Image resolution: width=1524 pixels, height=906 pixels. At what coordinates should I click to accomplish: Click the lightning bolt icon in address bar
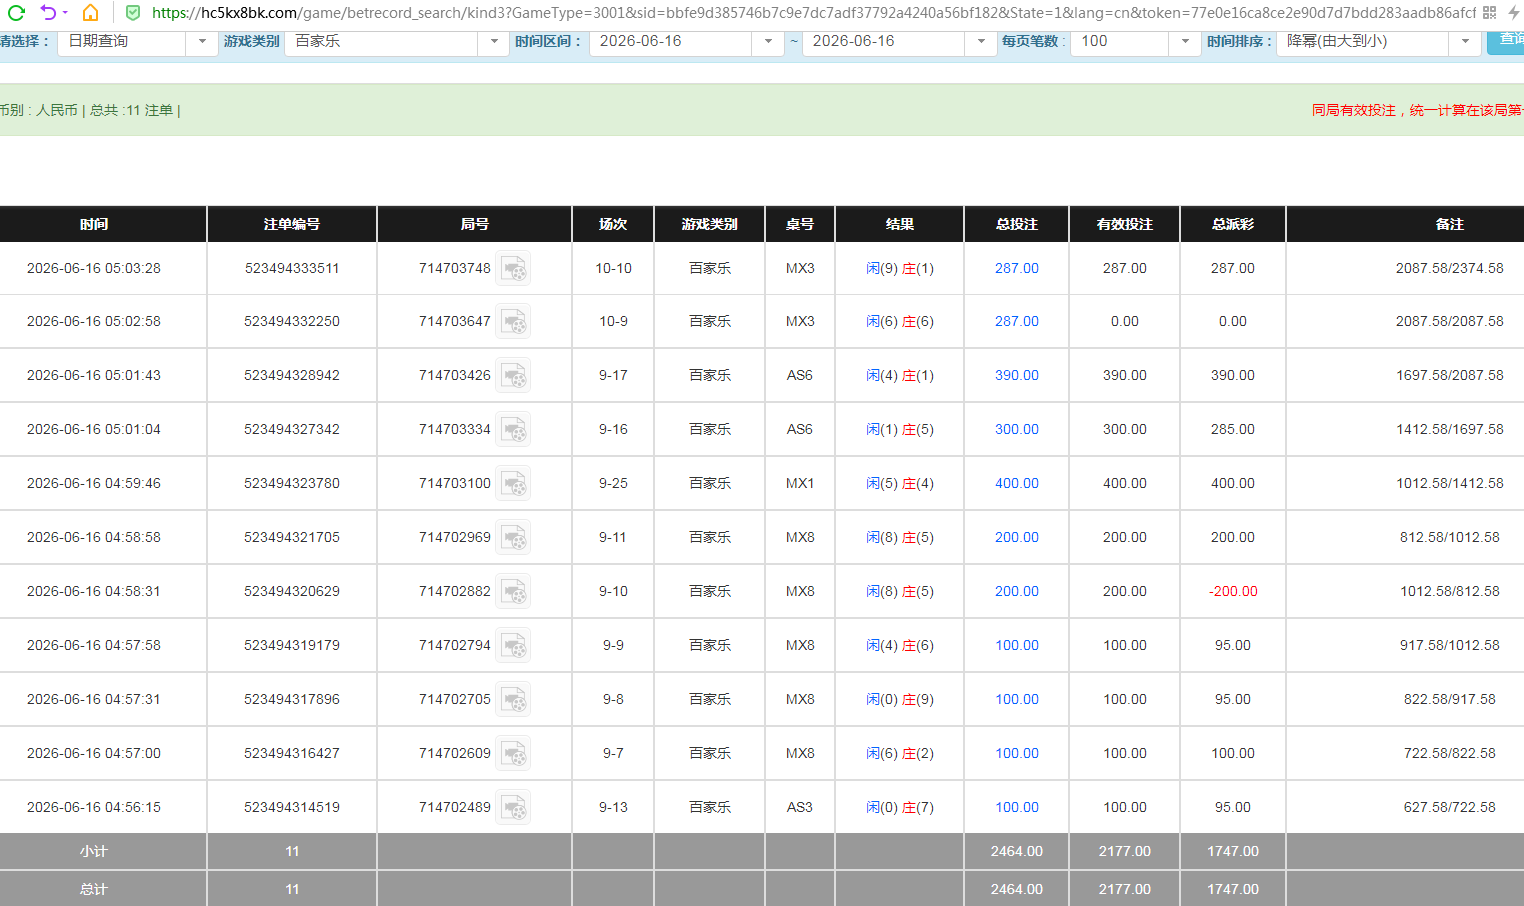click(1513, 13)
